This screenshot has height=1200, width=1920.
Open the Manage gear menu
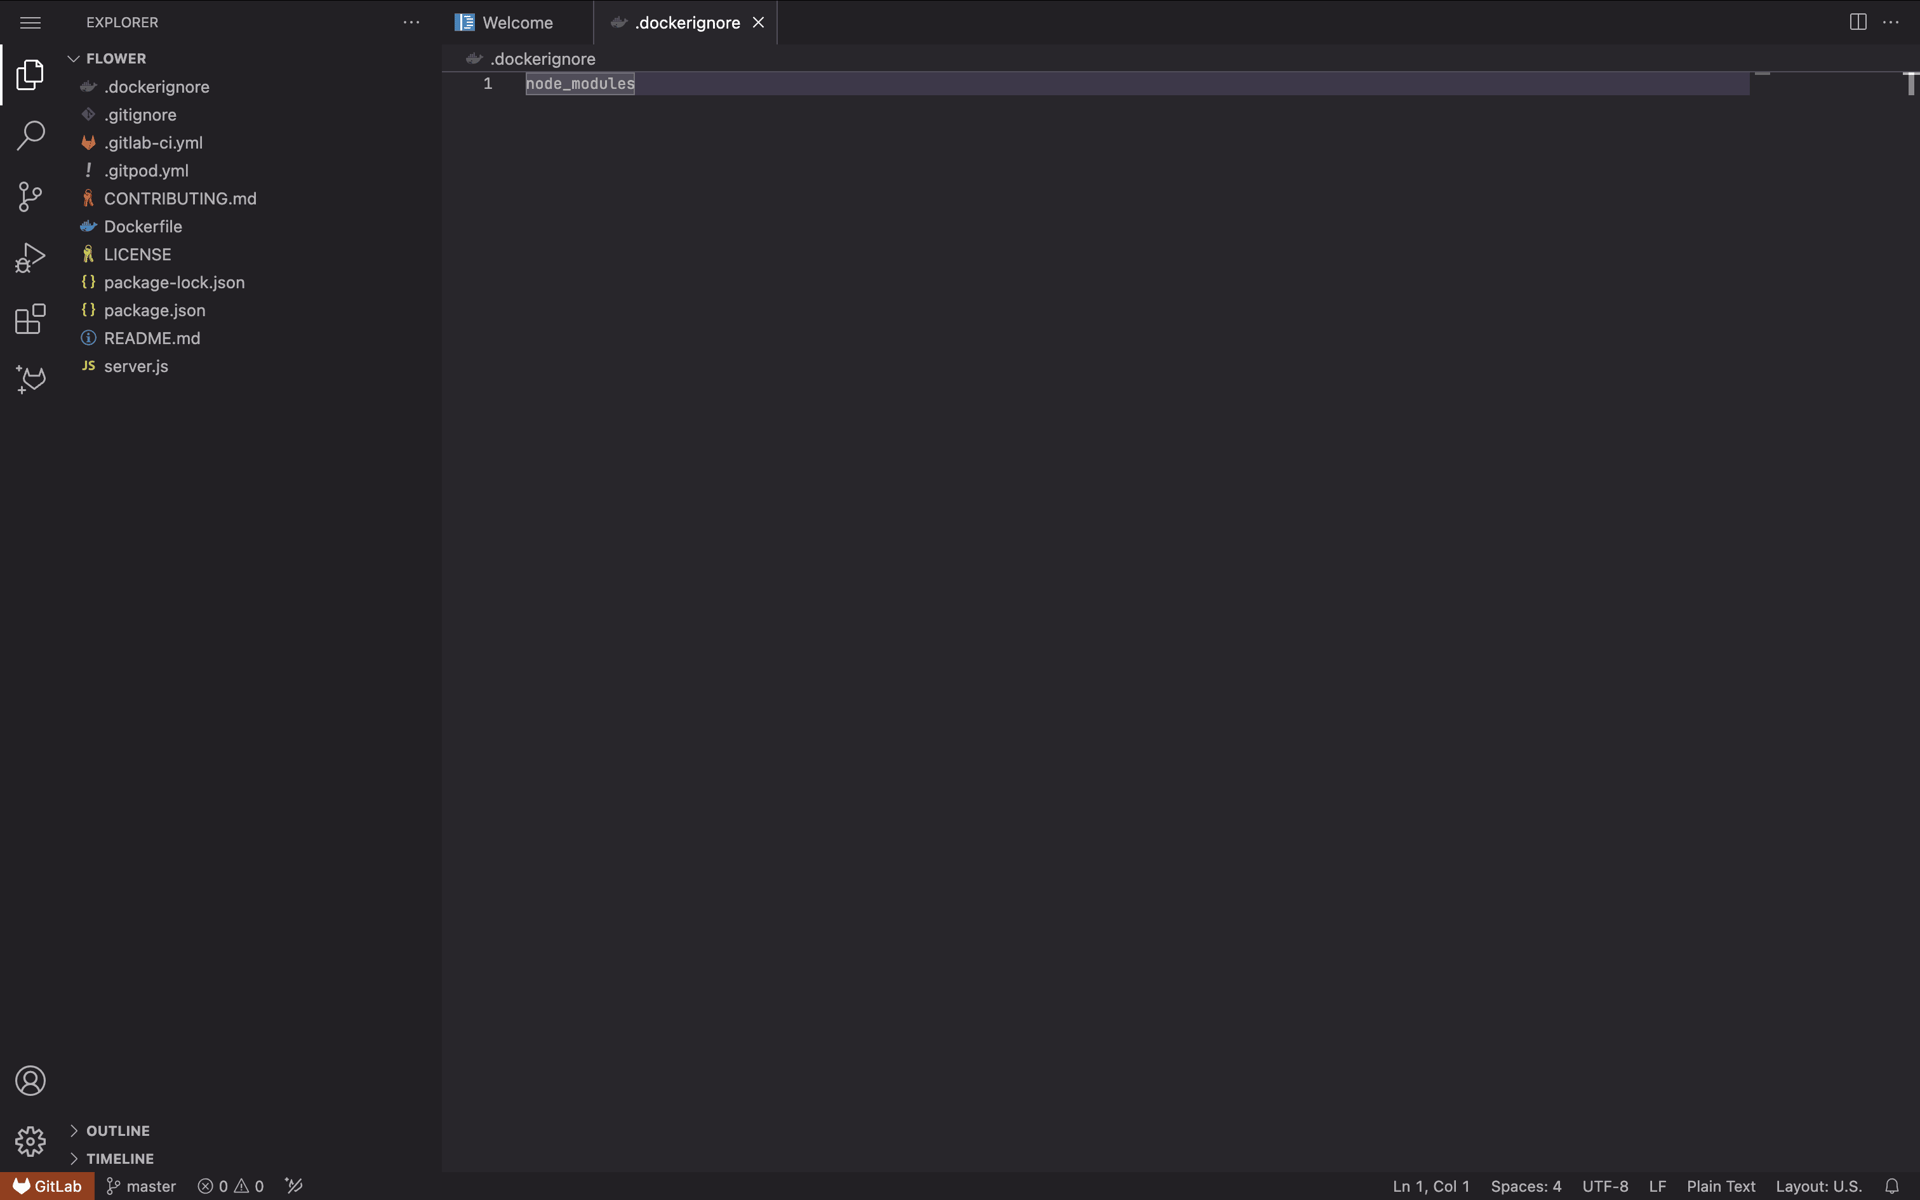[30, 1141]
